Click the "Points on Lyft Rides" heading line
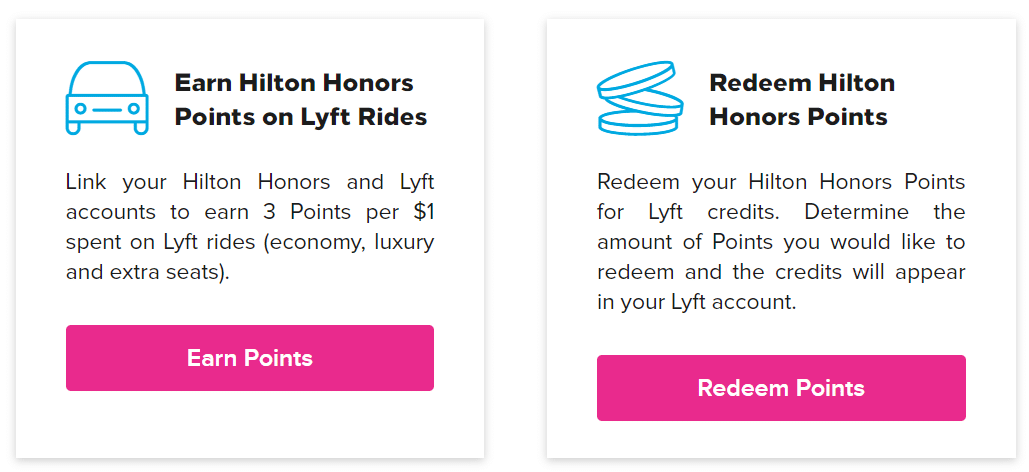1029x472 pixels. 300,117
